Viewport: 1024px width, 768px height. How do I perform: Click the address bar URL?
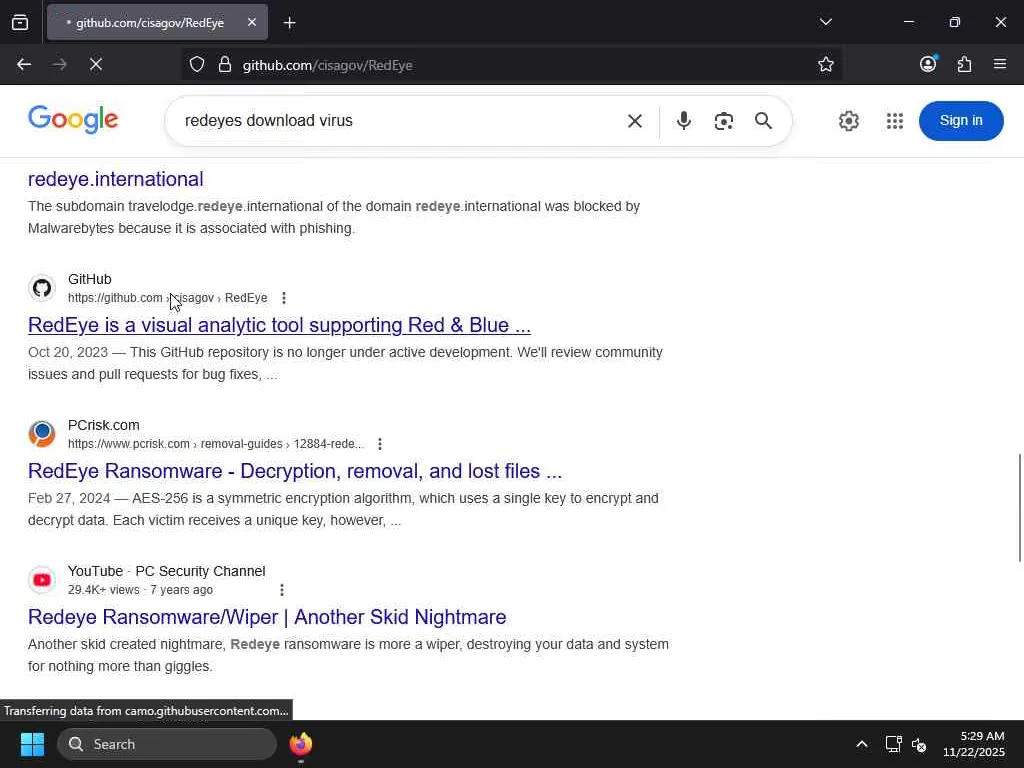point(327,65)
